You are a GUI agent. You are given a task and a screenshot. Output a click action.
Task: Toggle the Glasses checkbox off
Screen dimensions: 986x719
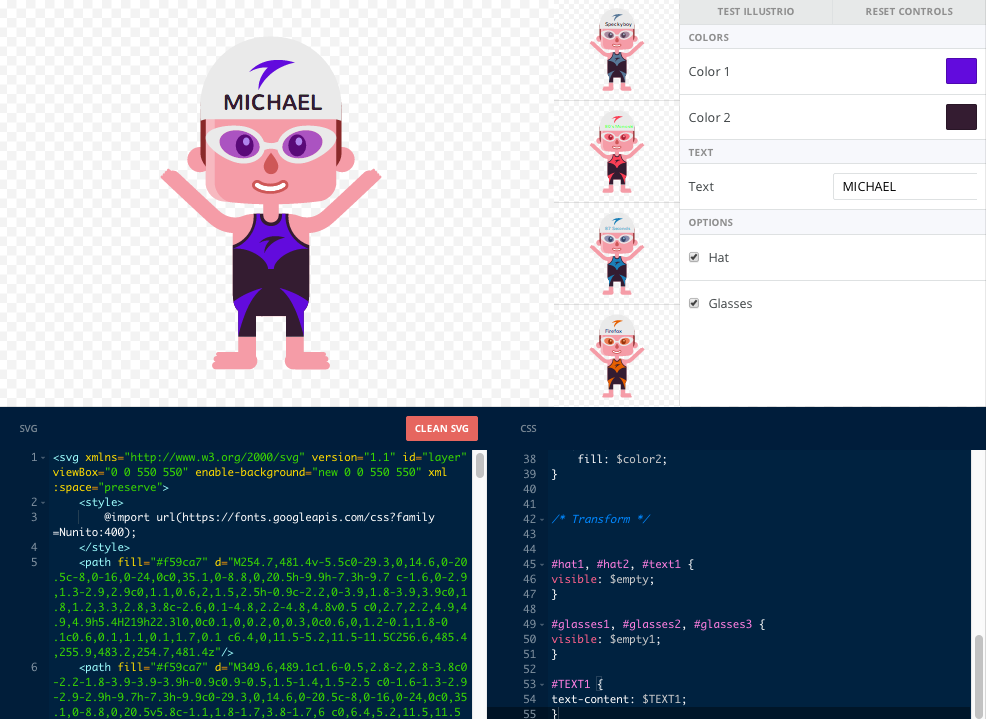[694, 303]
